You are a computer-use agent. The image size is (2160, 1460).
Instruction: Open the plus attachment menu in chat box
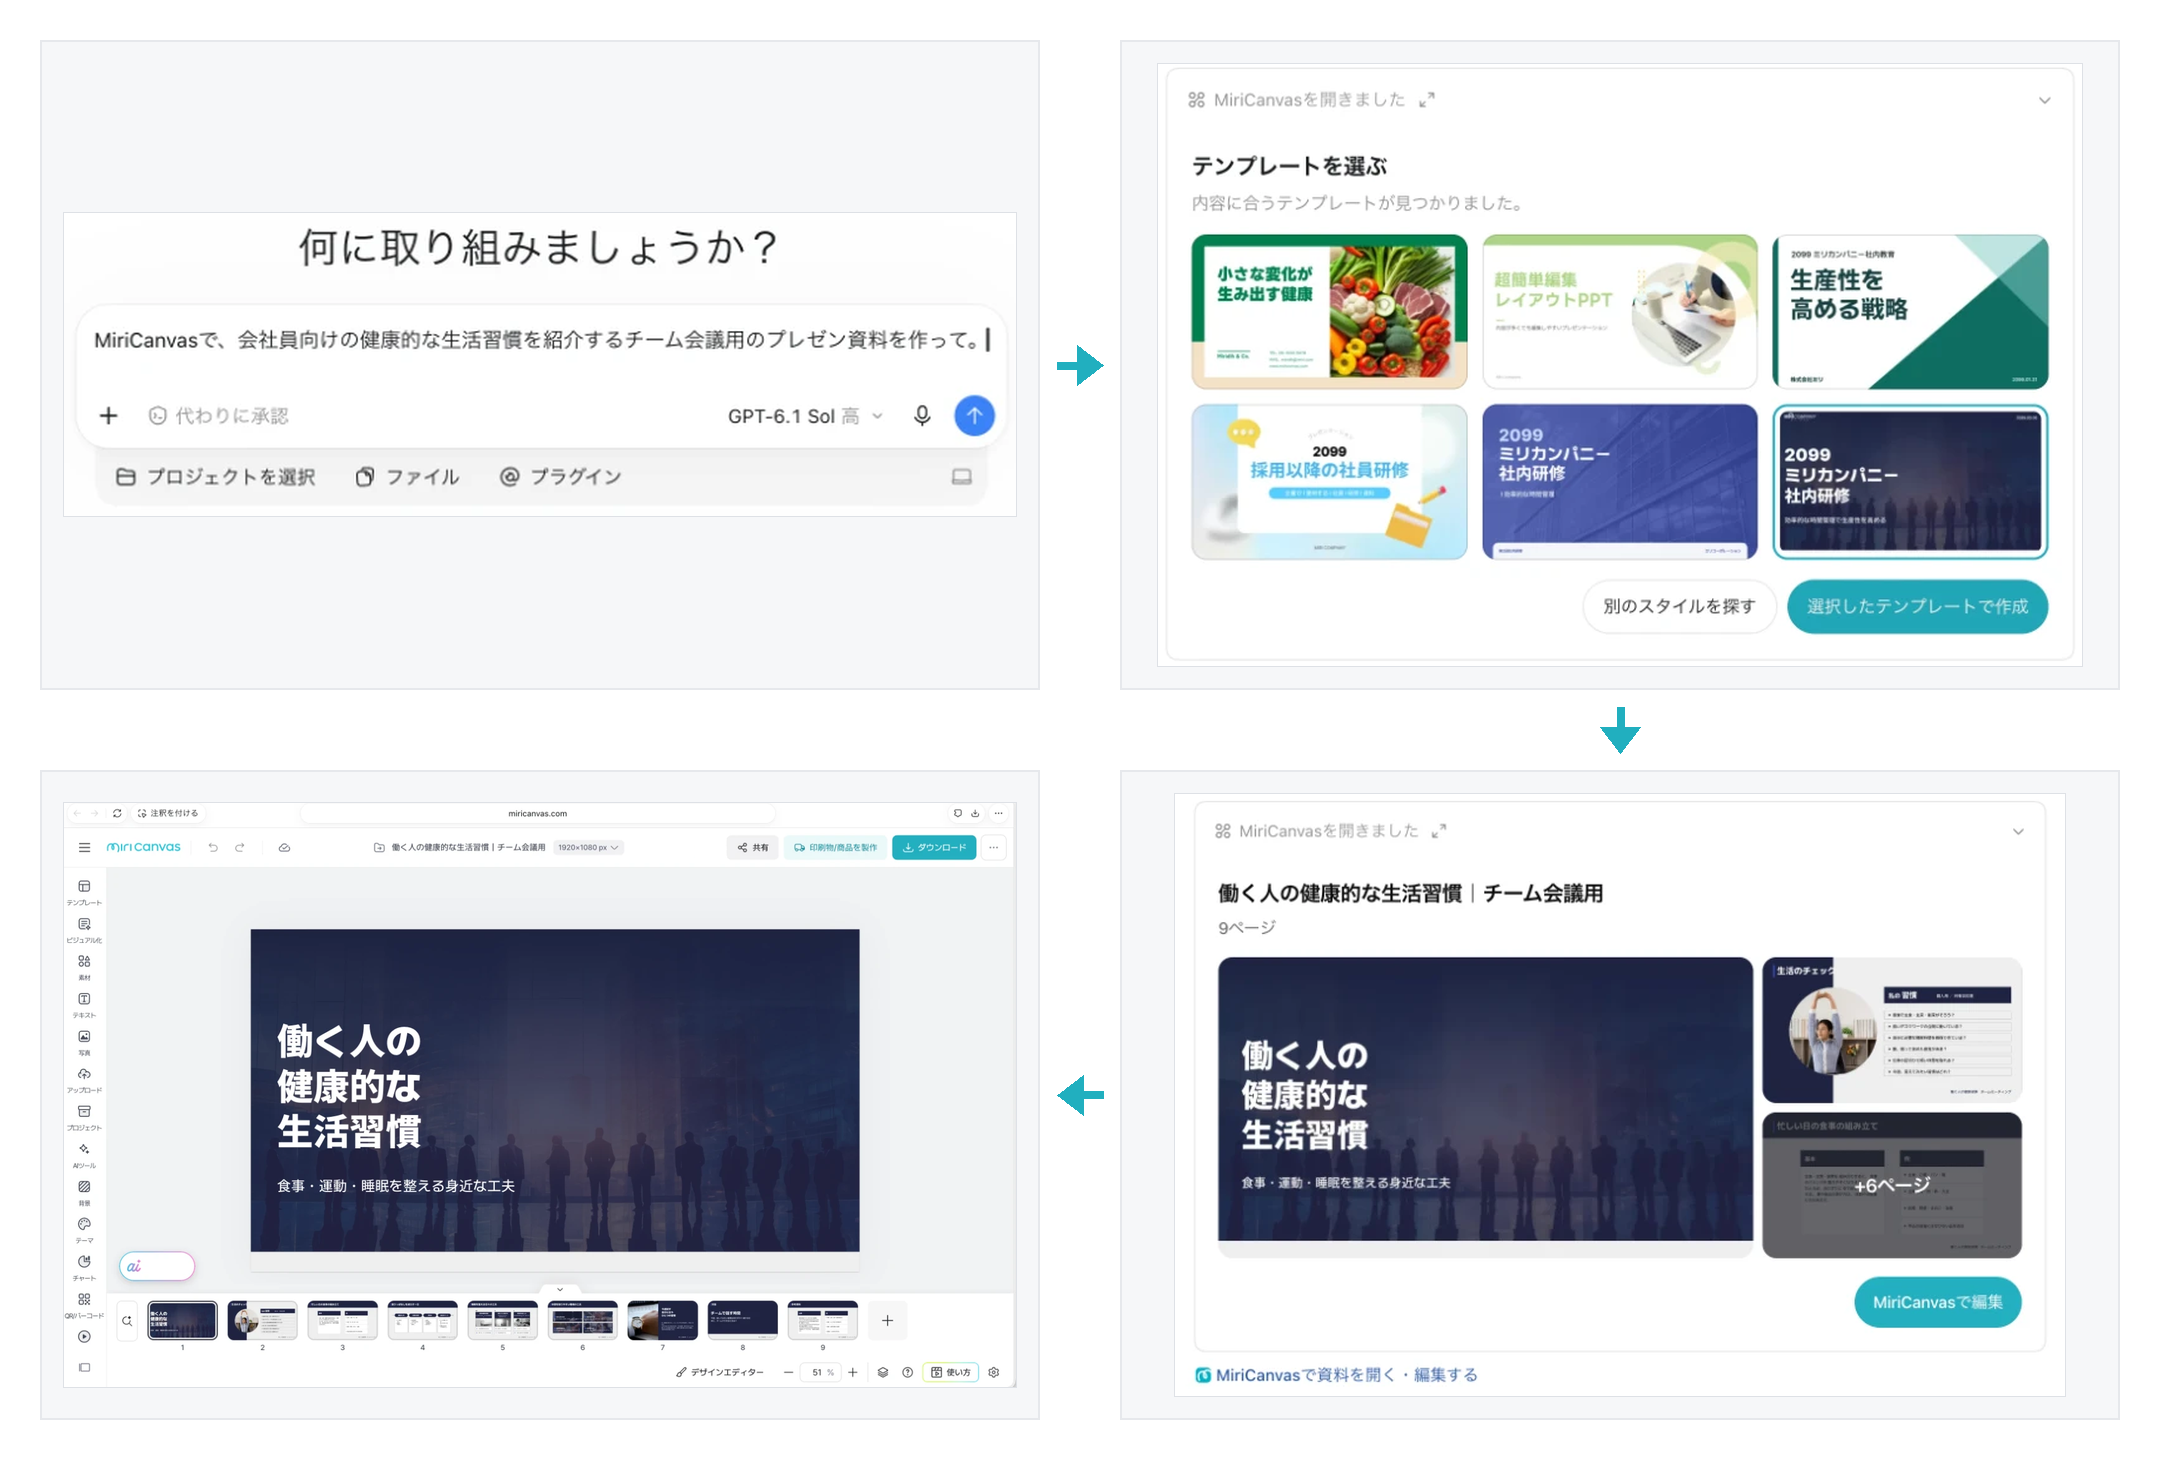pyautogui.click(x=109, y=416)
